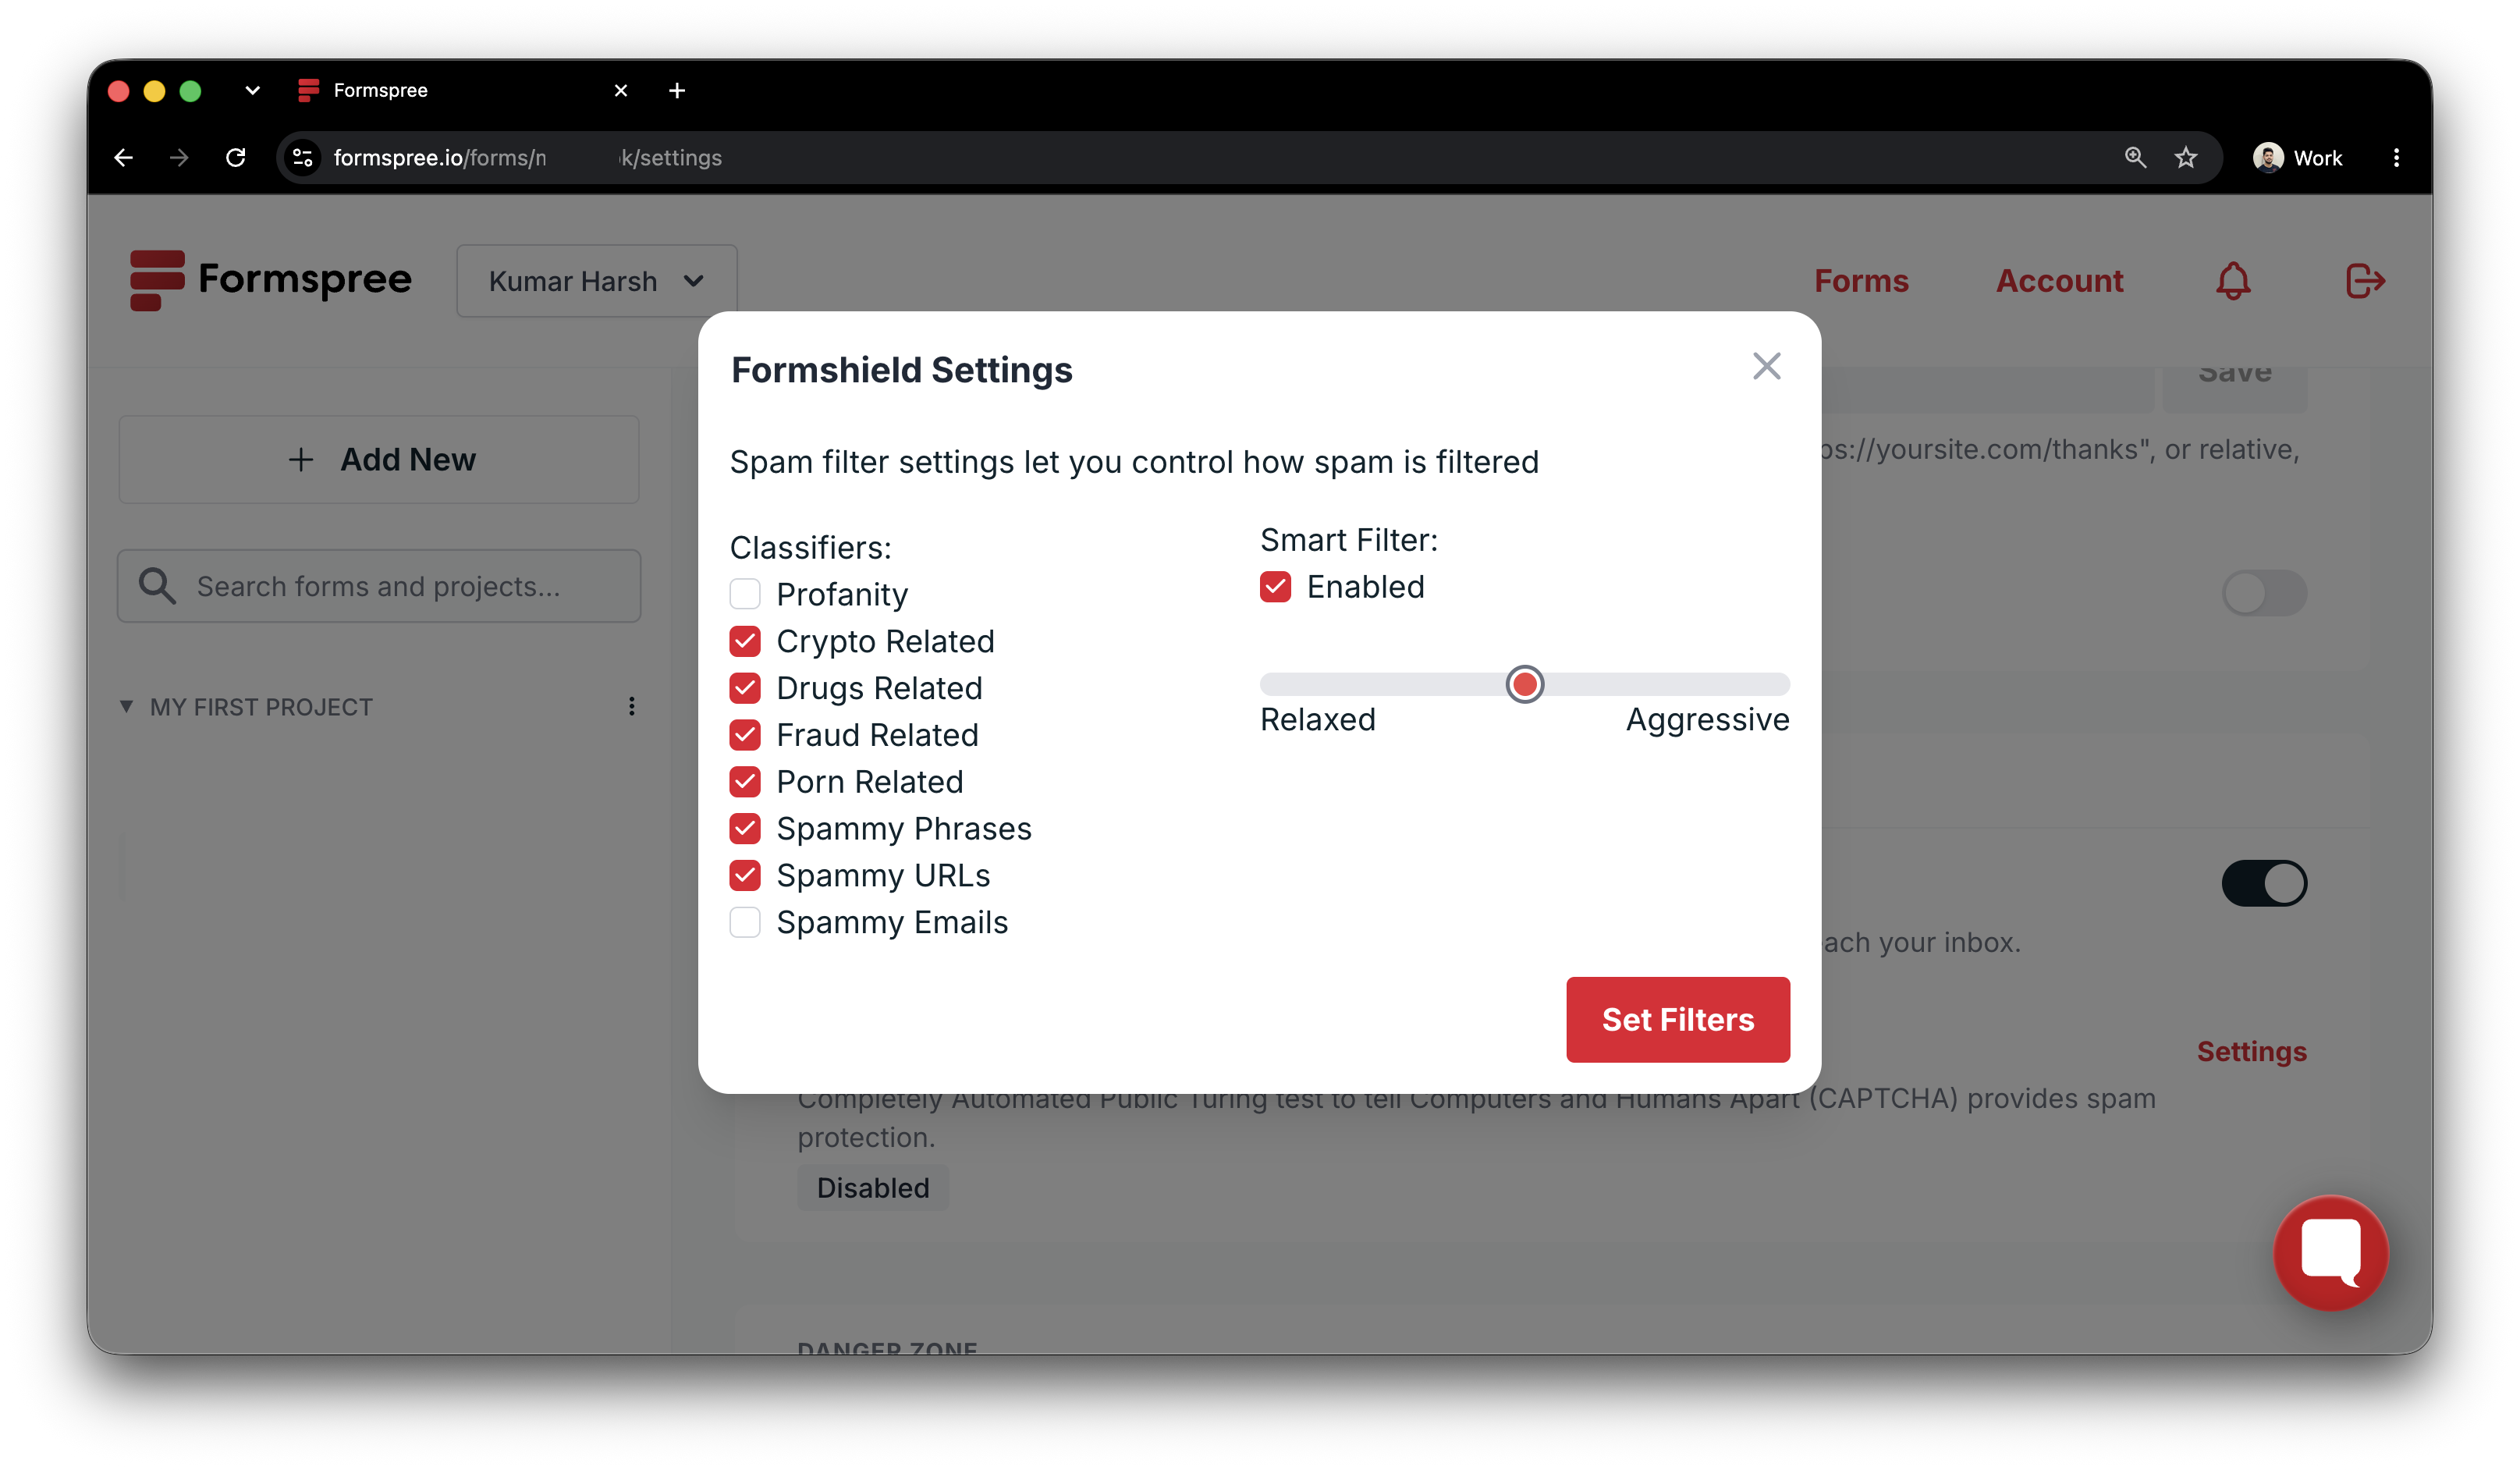This screenshot has width=2520, height=1470.
Task: Check the Profanity classifier
Action: coord(745,594)
